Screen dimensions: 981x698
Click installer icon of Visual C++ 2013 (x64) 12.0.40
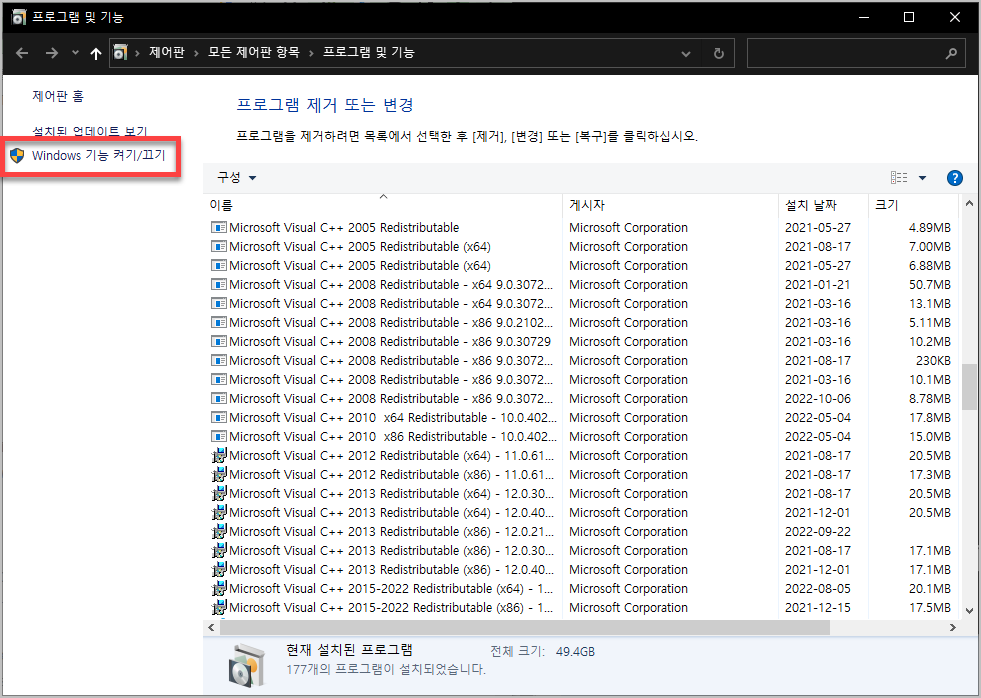(x=218, y=513)
